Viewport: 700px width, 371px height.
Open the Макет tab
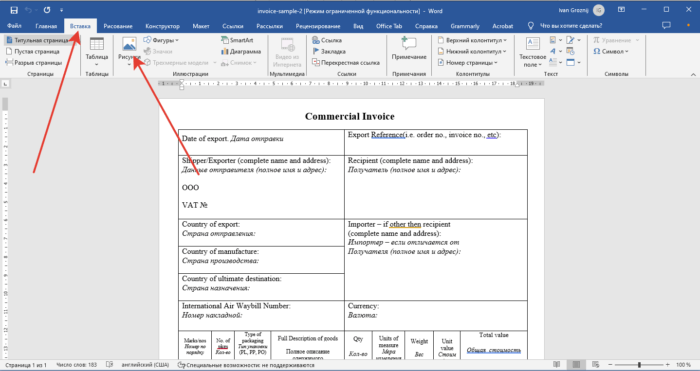[x=201, y=26]
